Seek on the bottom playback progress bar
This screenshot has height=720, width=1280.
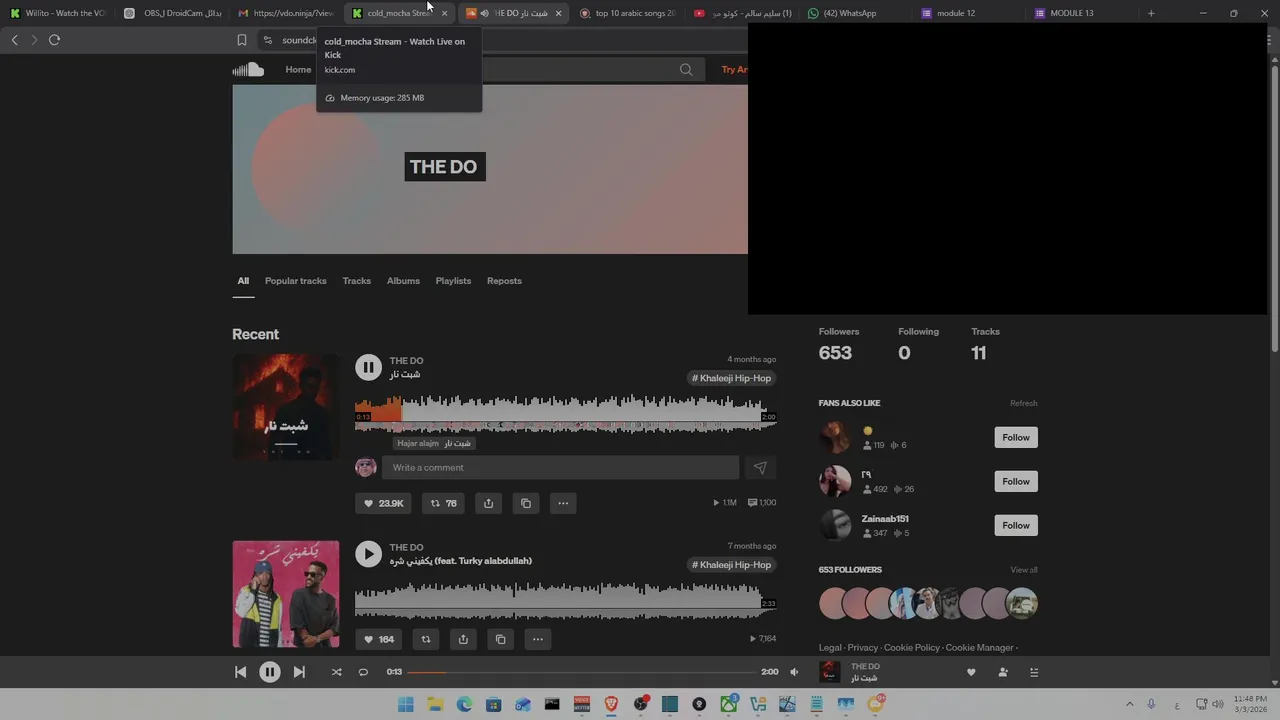coord(581,672)
